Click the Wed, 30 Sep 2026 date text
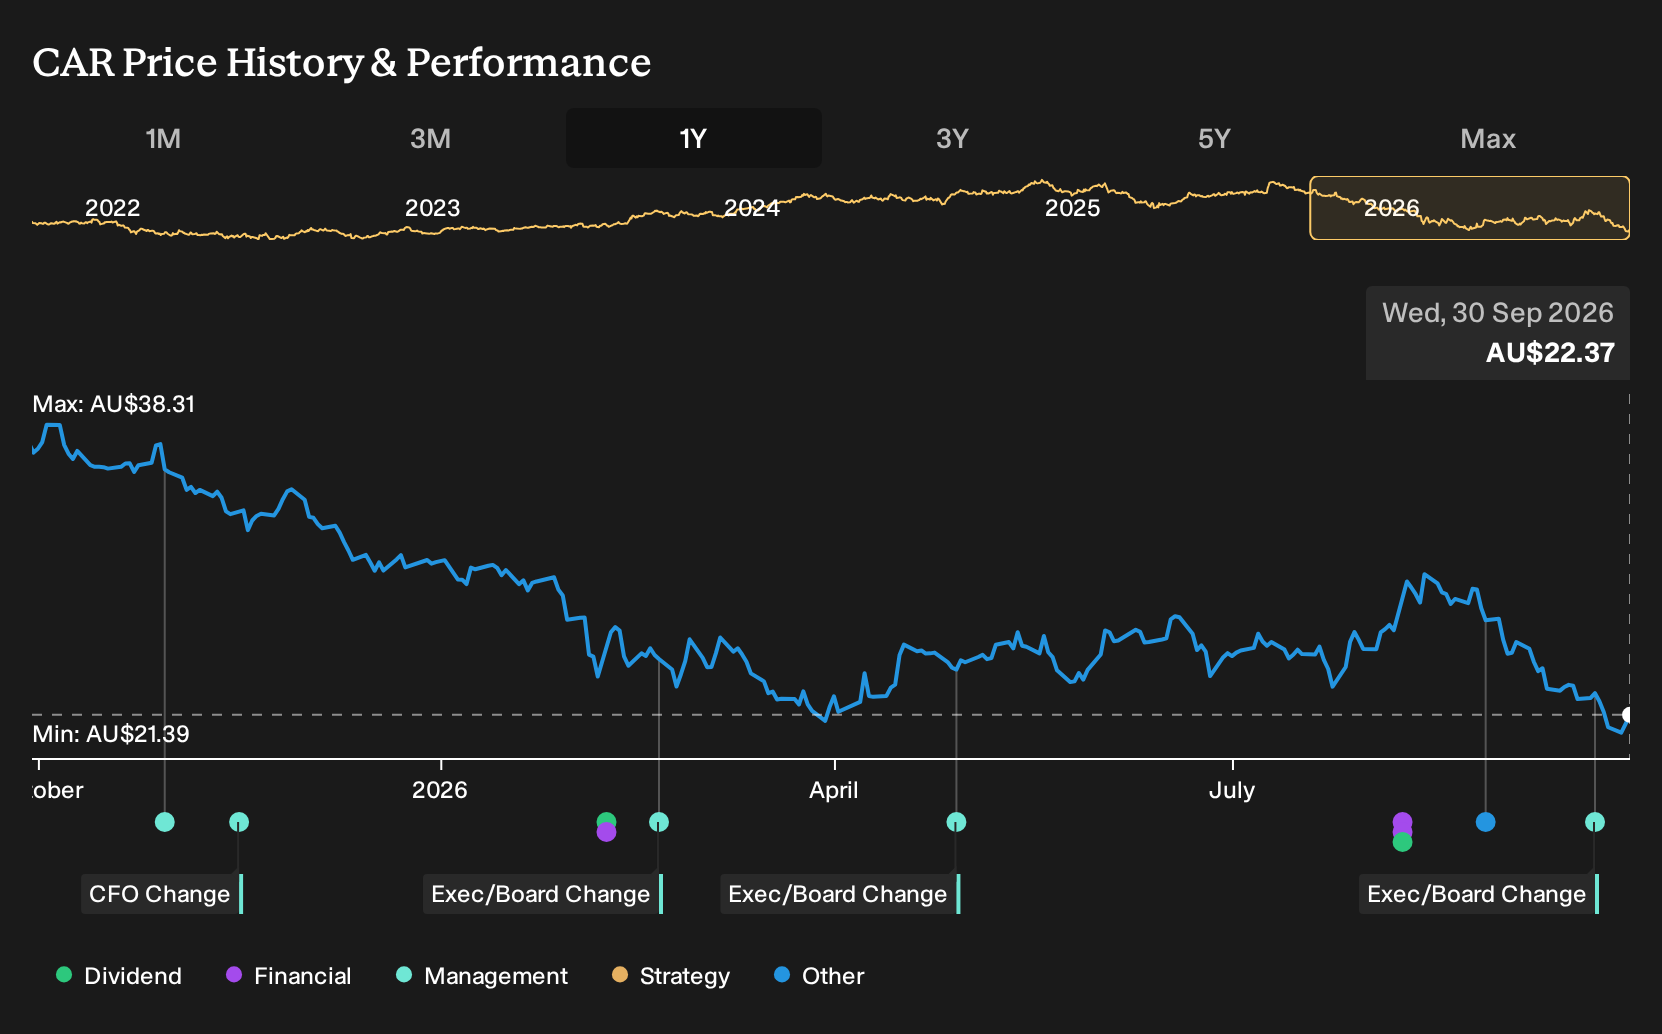 (x=1498, y=313)
